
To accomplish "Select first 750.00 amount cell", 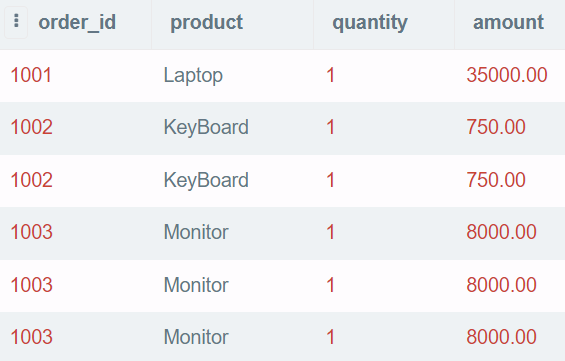I will pyautogui.click(x=496, y=127).
